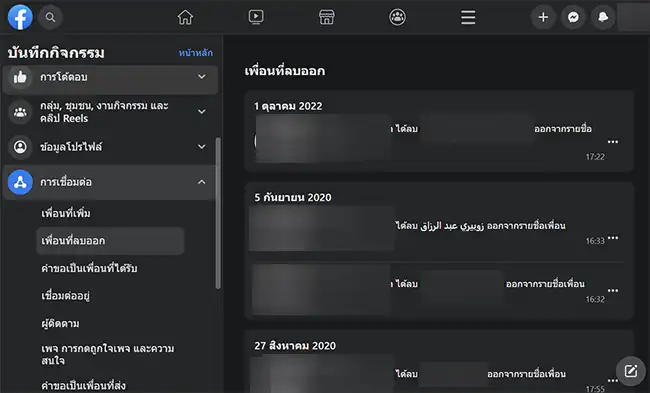
Task: Collapse the การเชื่อมต่อ section chevron
Action: (x=201, y=182)
